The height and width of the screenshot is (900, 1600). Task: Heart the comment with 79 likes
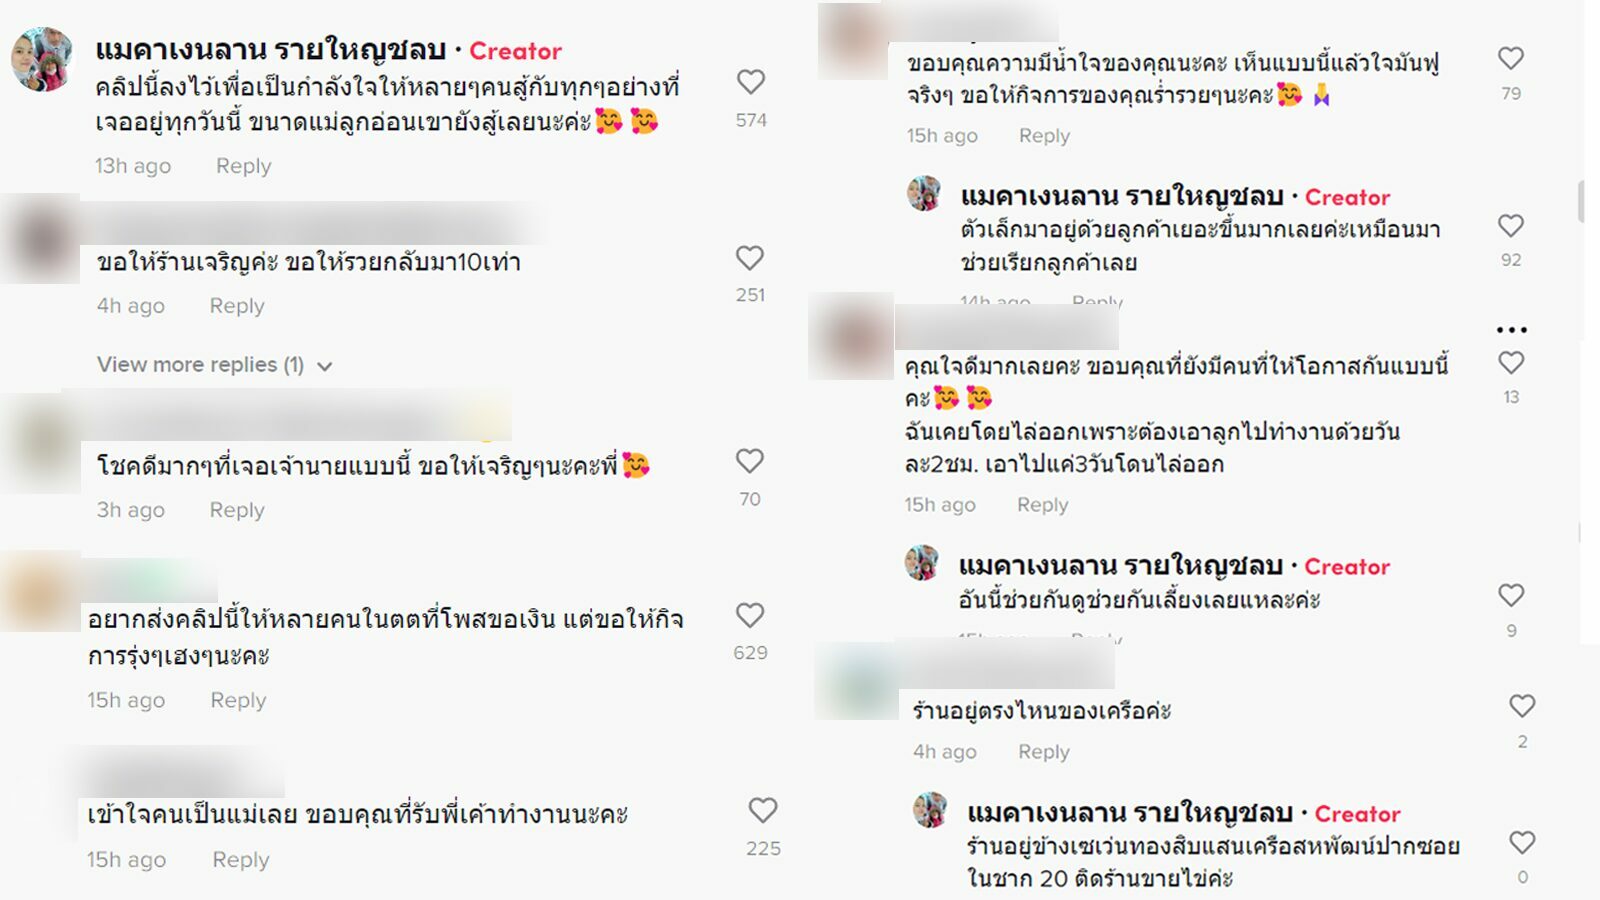1511,58
